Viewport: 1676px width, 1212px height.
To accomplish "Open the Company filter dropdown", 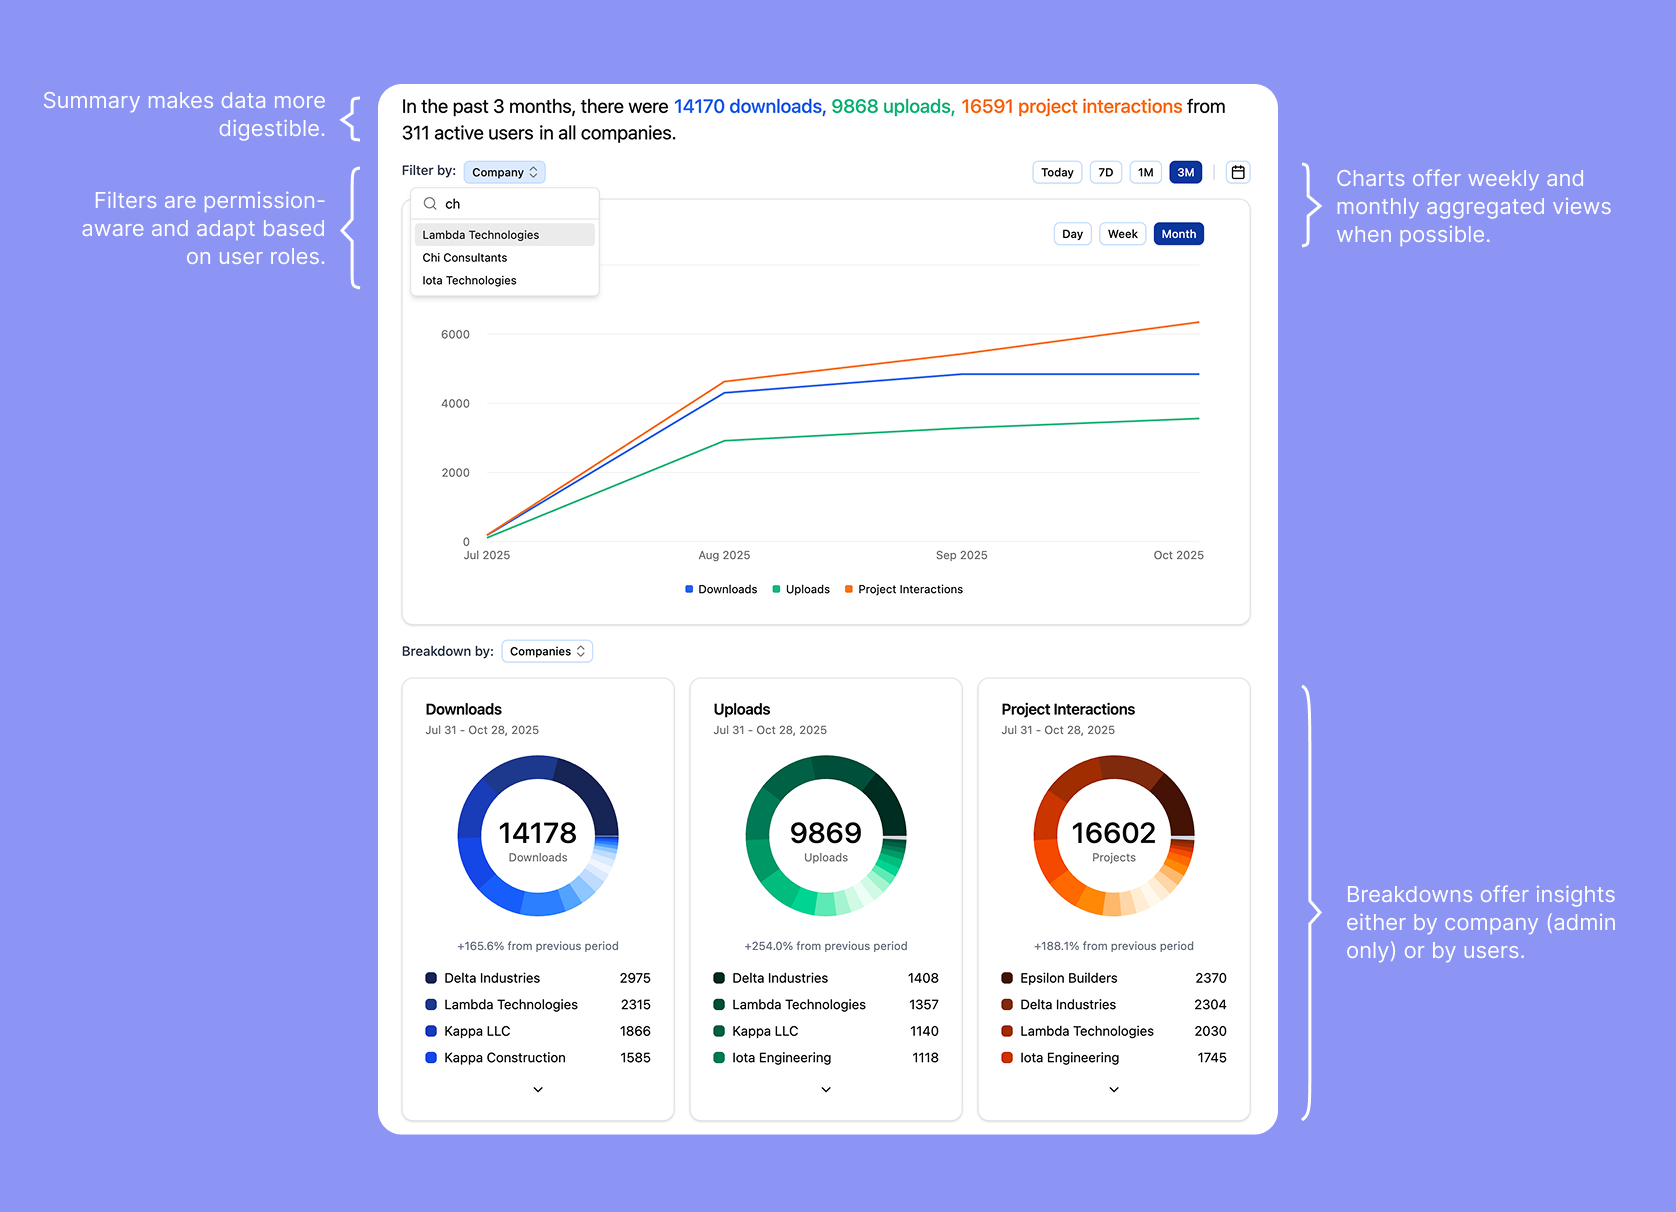I will (x=504, y=172).
